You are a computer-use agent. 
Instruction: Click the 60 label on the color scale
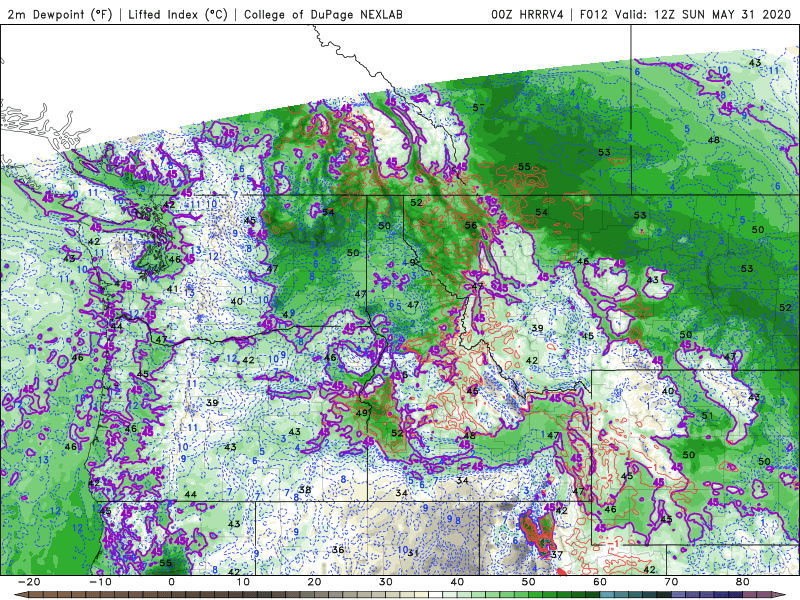click(600, 582)
